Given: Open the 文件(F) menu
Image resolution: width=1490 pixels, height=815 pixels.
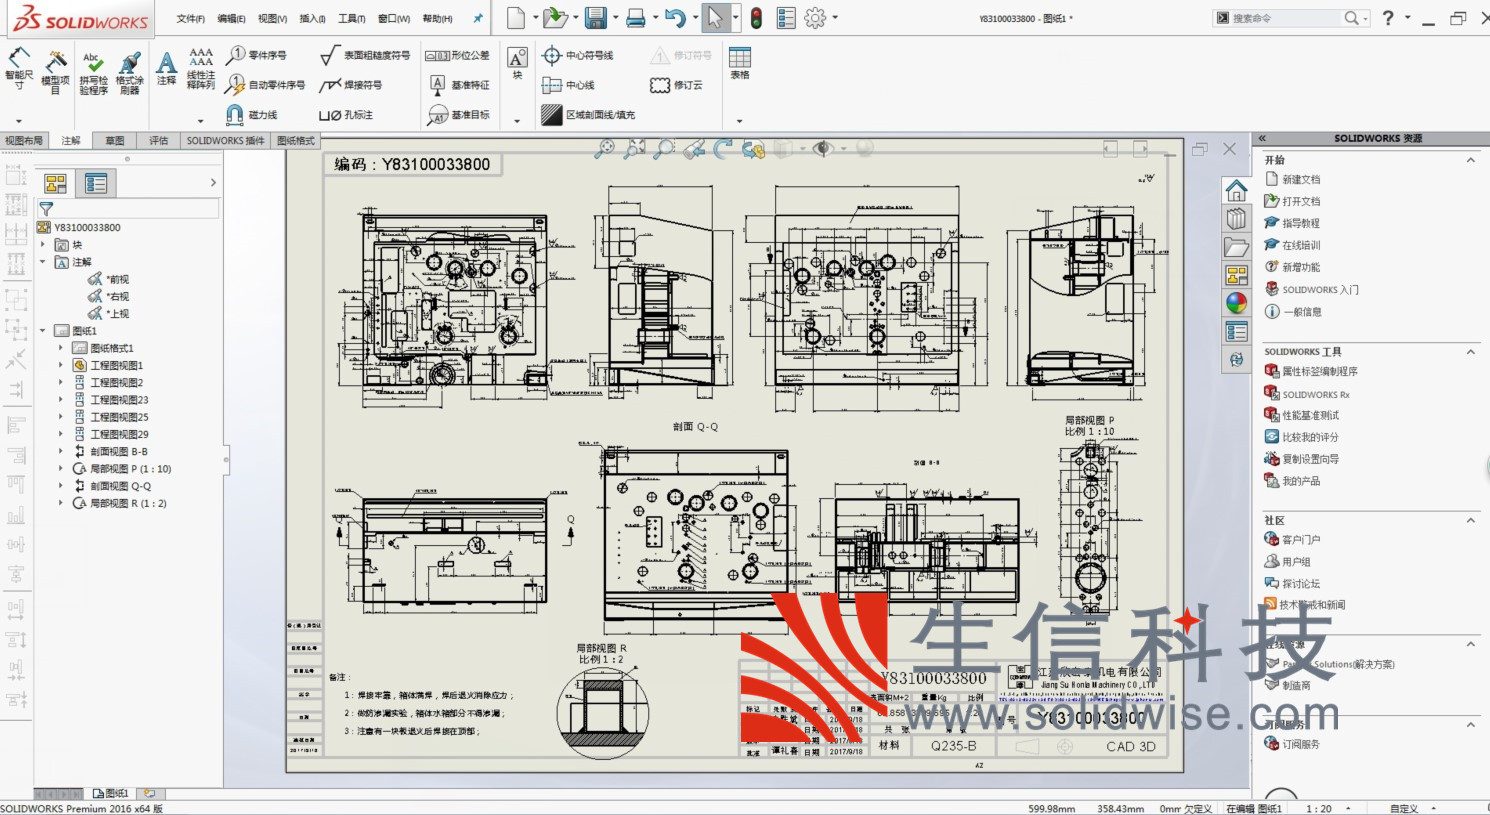Looking at the screenshot, I should point(190,19).
